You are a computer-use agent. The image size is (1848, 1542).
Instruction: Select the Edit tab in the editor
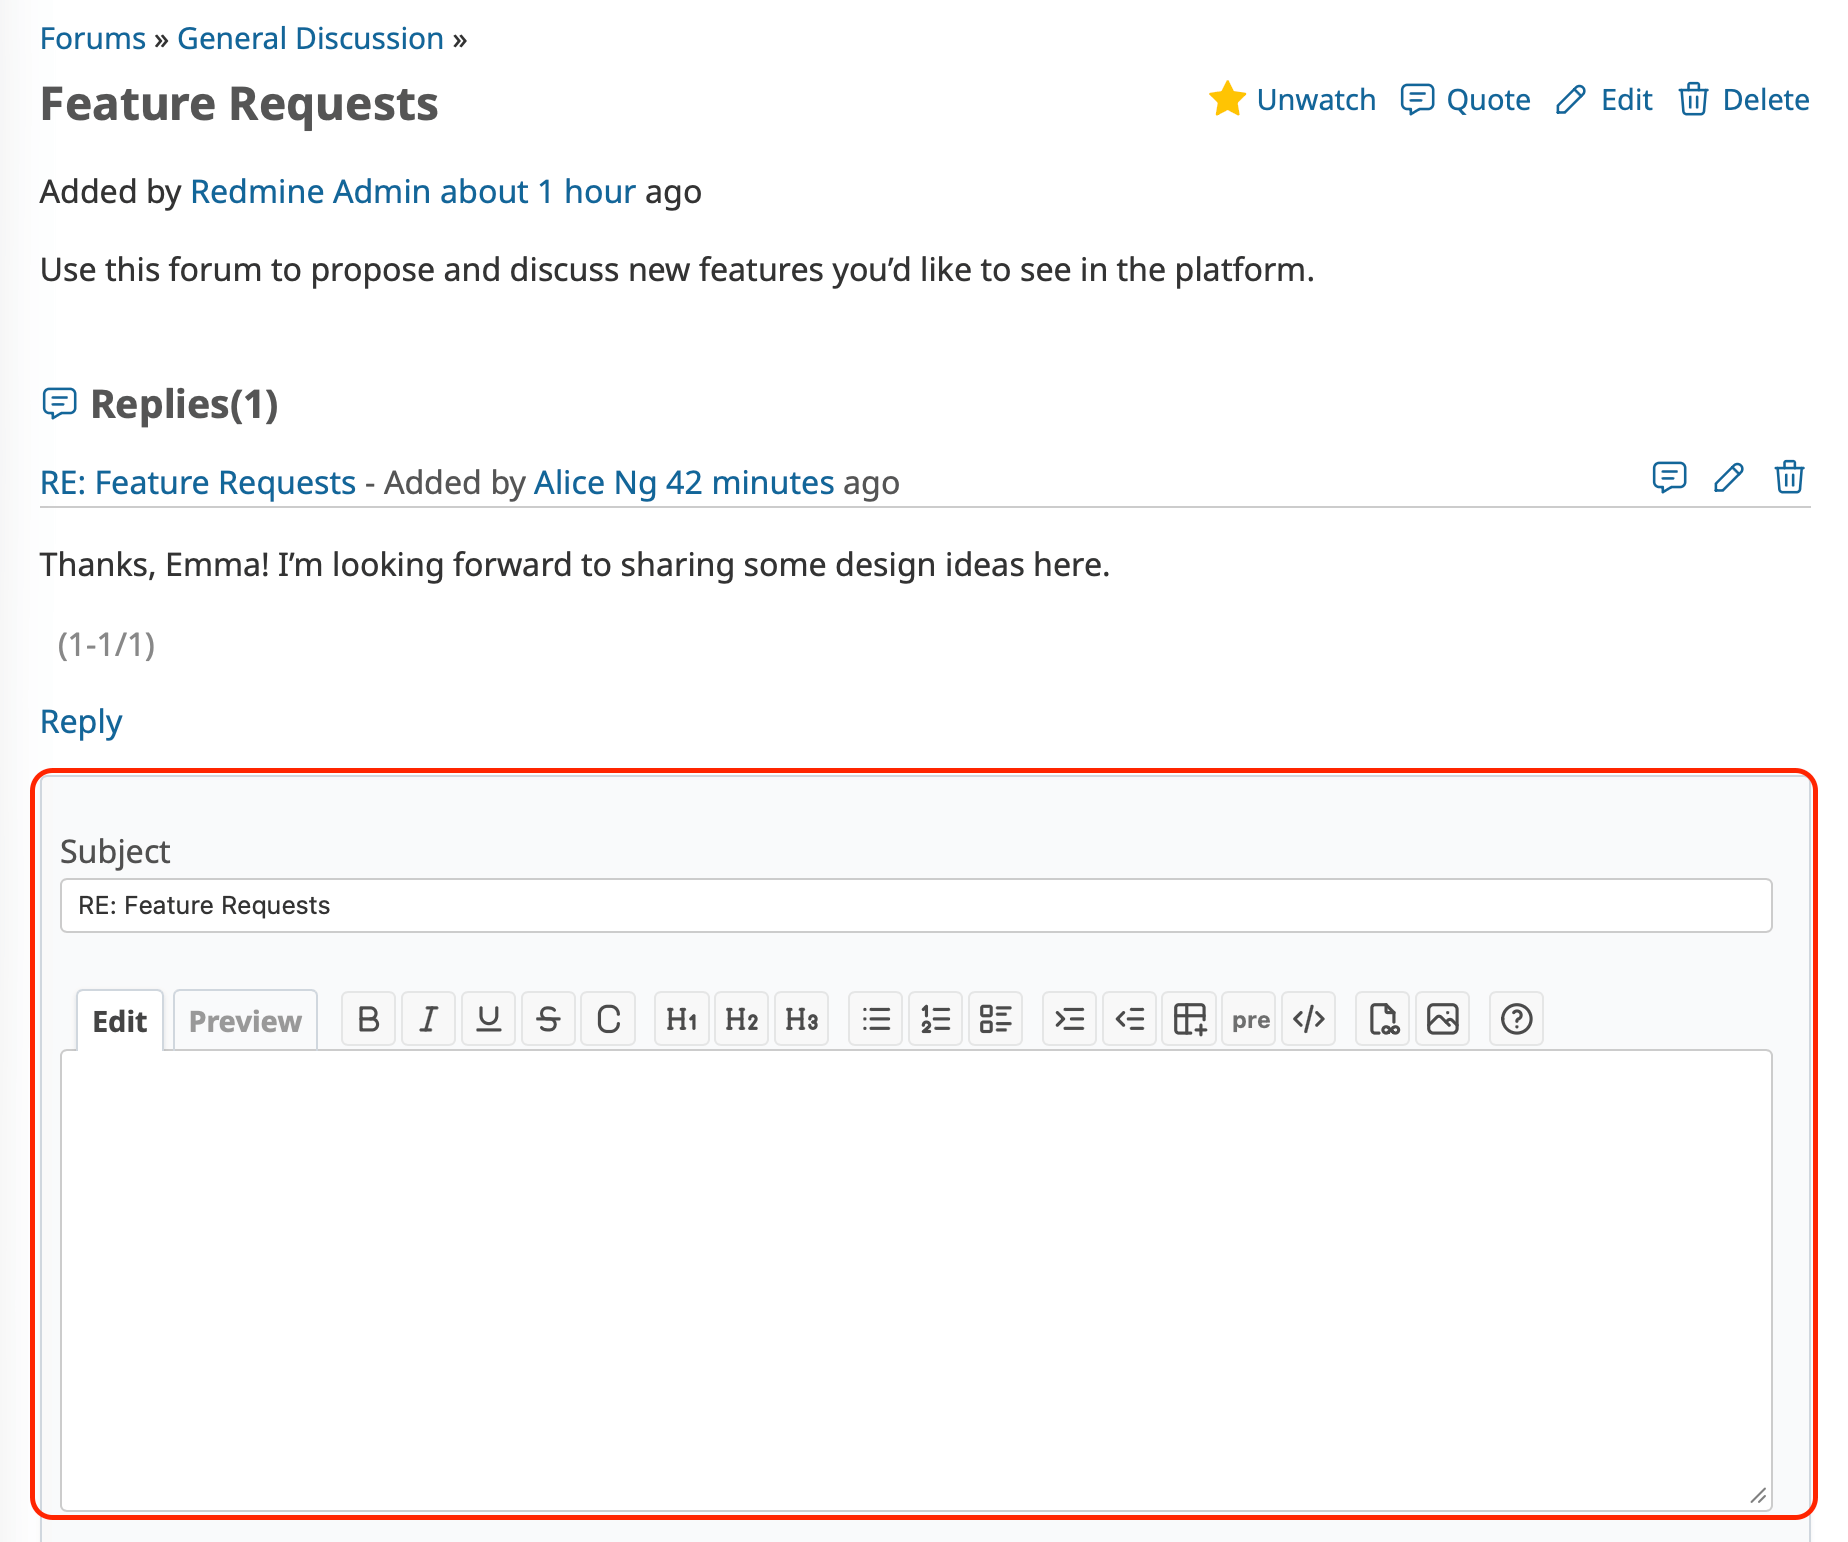tap(118, 1021)
